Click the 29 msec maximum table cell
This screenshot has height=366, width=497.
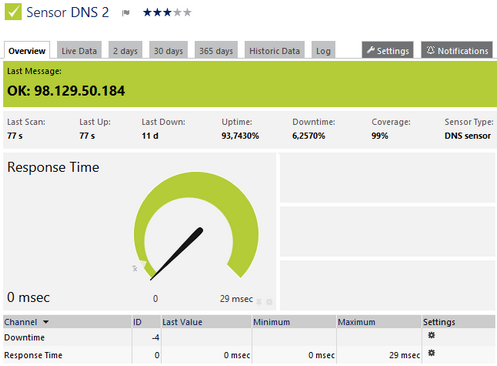(x=404, y=355)
